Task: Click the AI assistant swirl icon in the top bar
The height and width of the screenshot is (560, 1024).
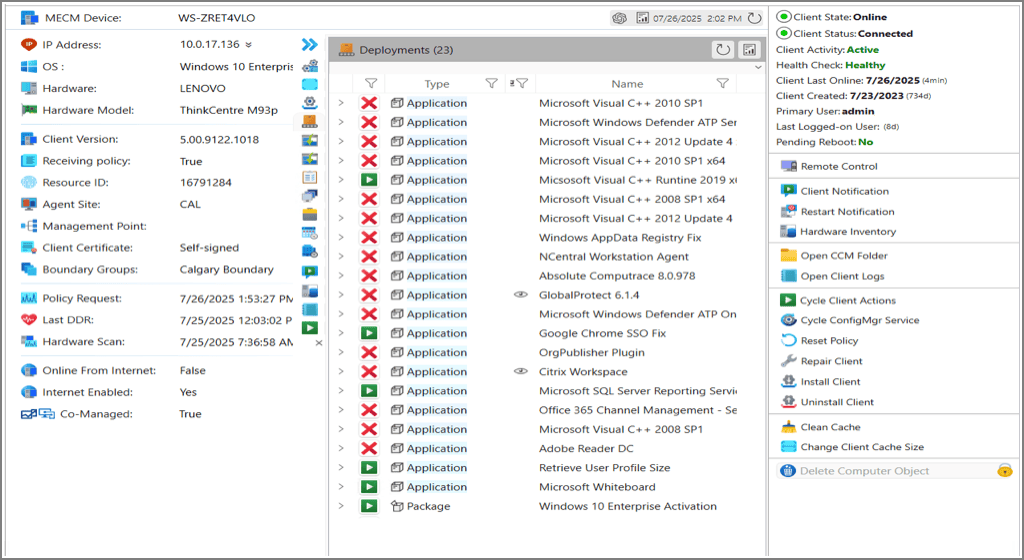Action: click(620, 18)
